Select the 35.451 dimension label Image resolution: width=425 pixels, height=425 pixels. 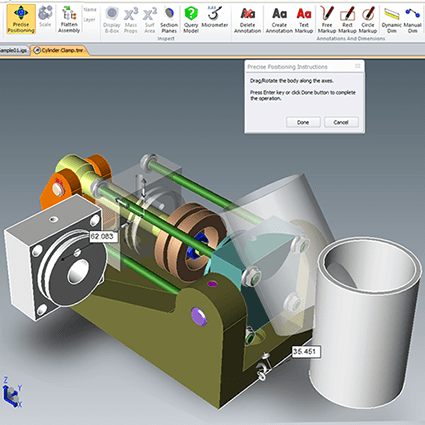(x=305, y=351)
